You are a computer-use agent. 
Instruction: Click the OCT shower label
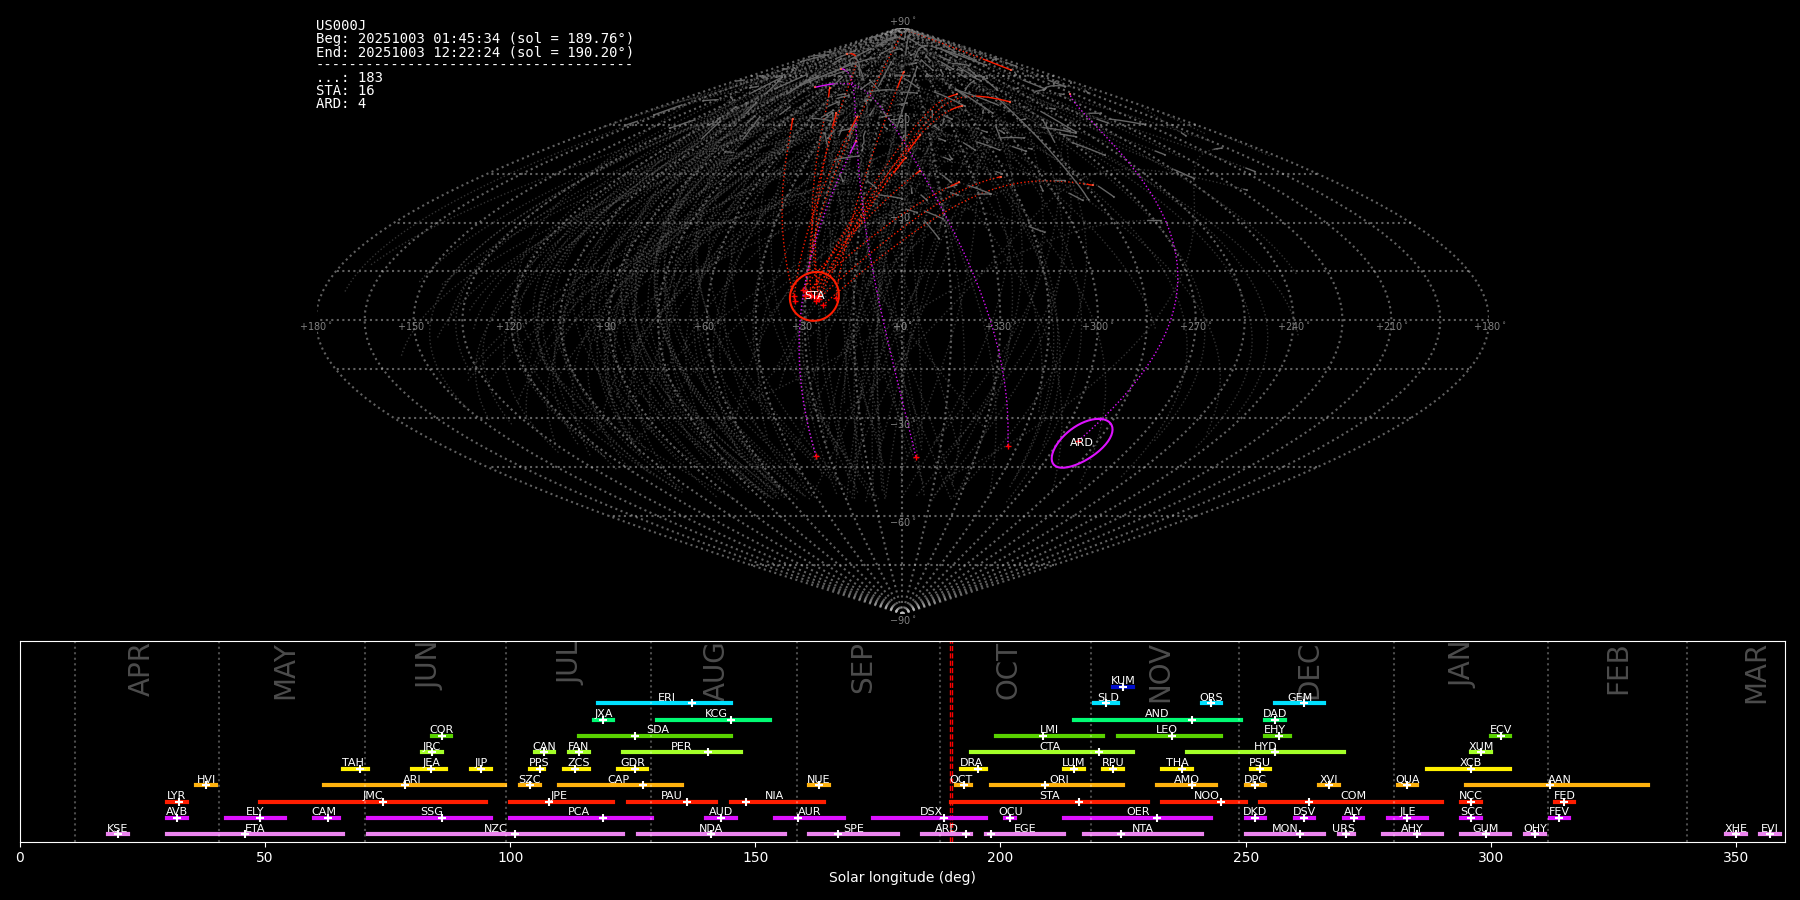tap(961, 780)
